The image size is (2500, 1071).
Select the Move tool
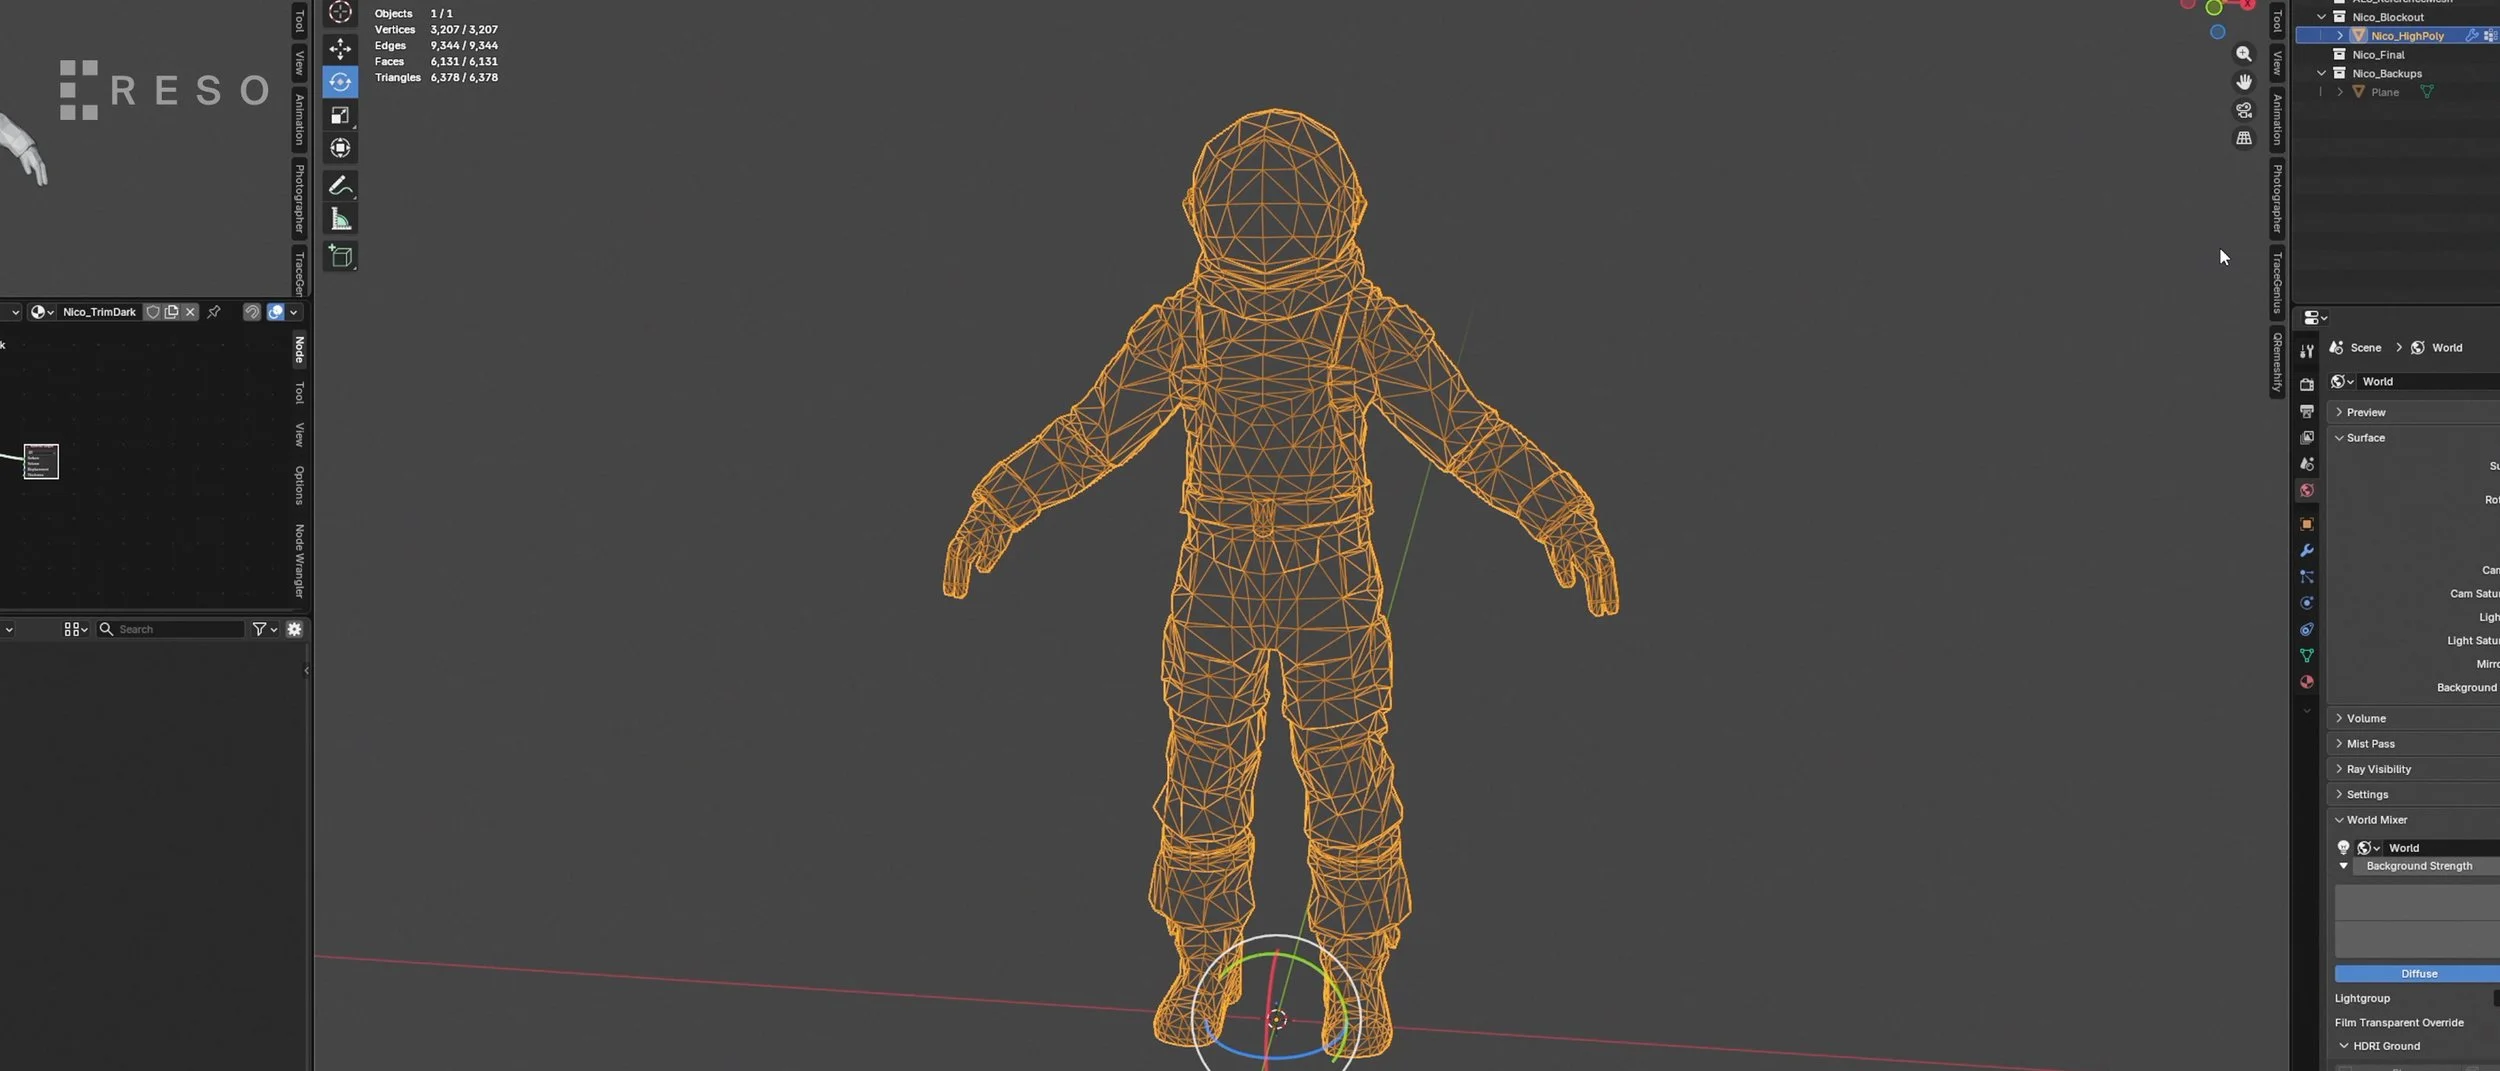point(340,48)
